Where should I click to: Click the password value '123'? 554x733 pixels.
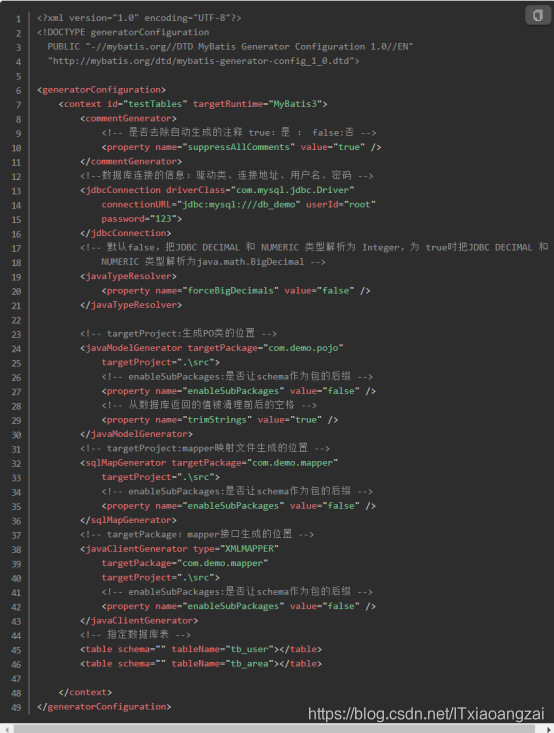[163, 219]
